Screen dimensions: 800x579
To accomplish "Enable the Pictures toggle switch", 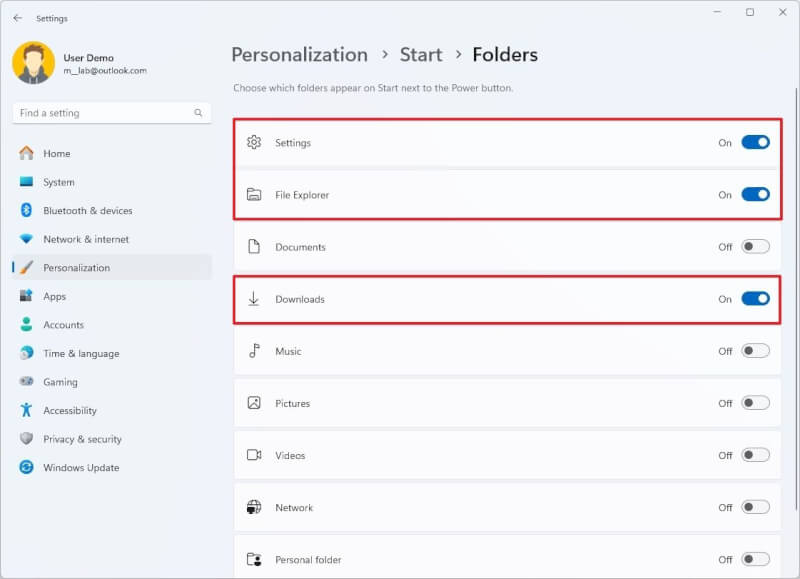I will (756, 403).
